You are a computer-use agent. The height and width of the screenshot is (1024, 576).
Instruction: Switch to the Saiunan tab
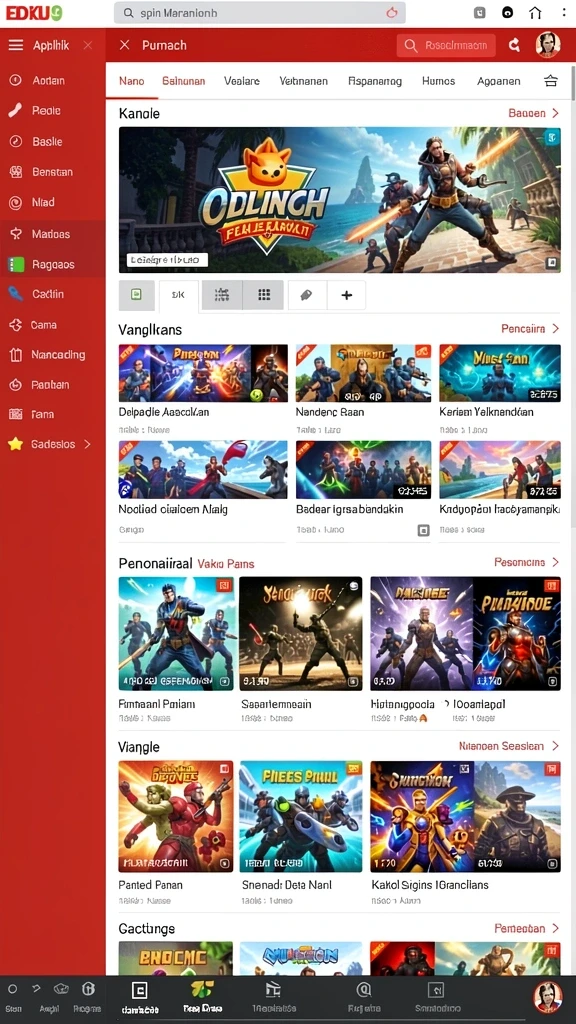coord(184,81)
